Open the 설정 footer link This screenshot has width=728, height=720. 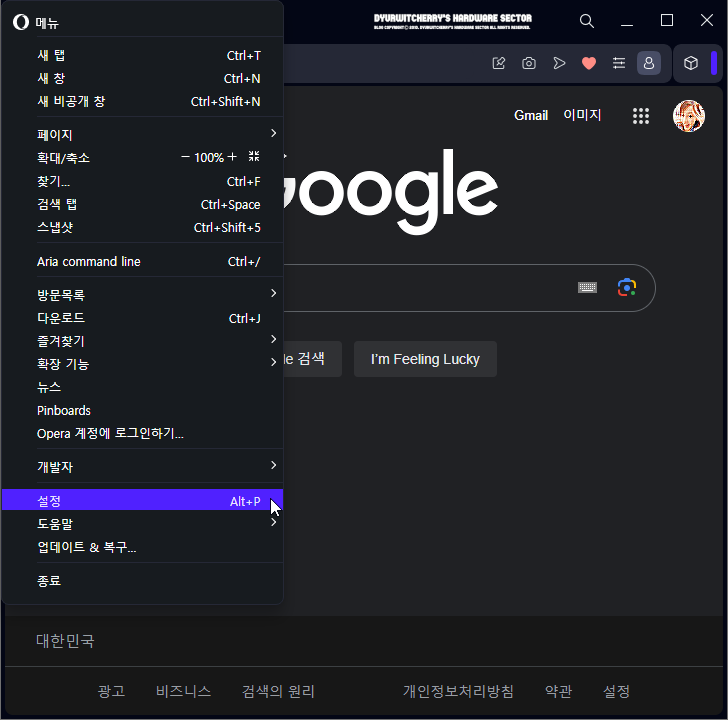[616, 691]
